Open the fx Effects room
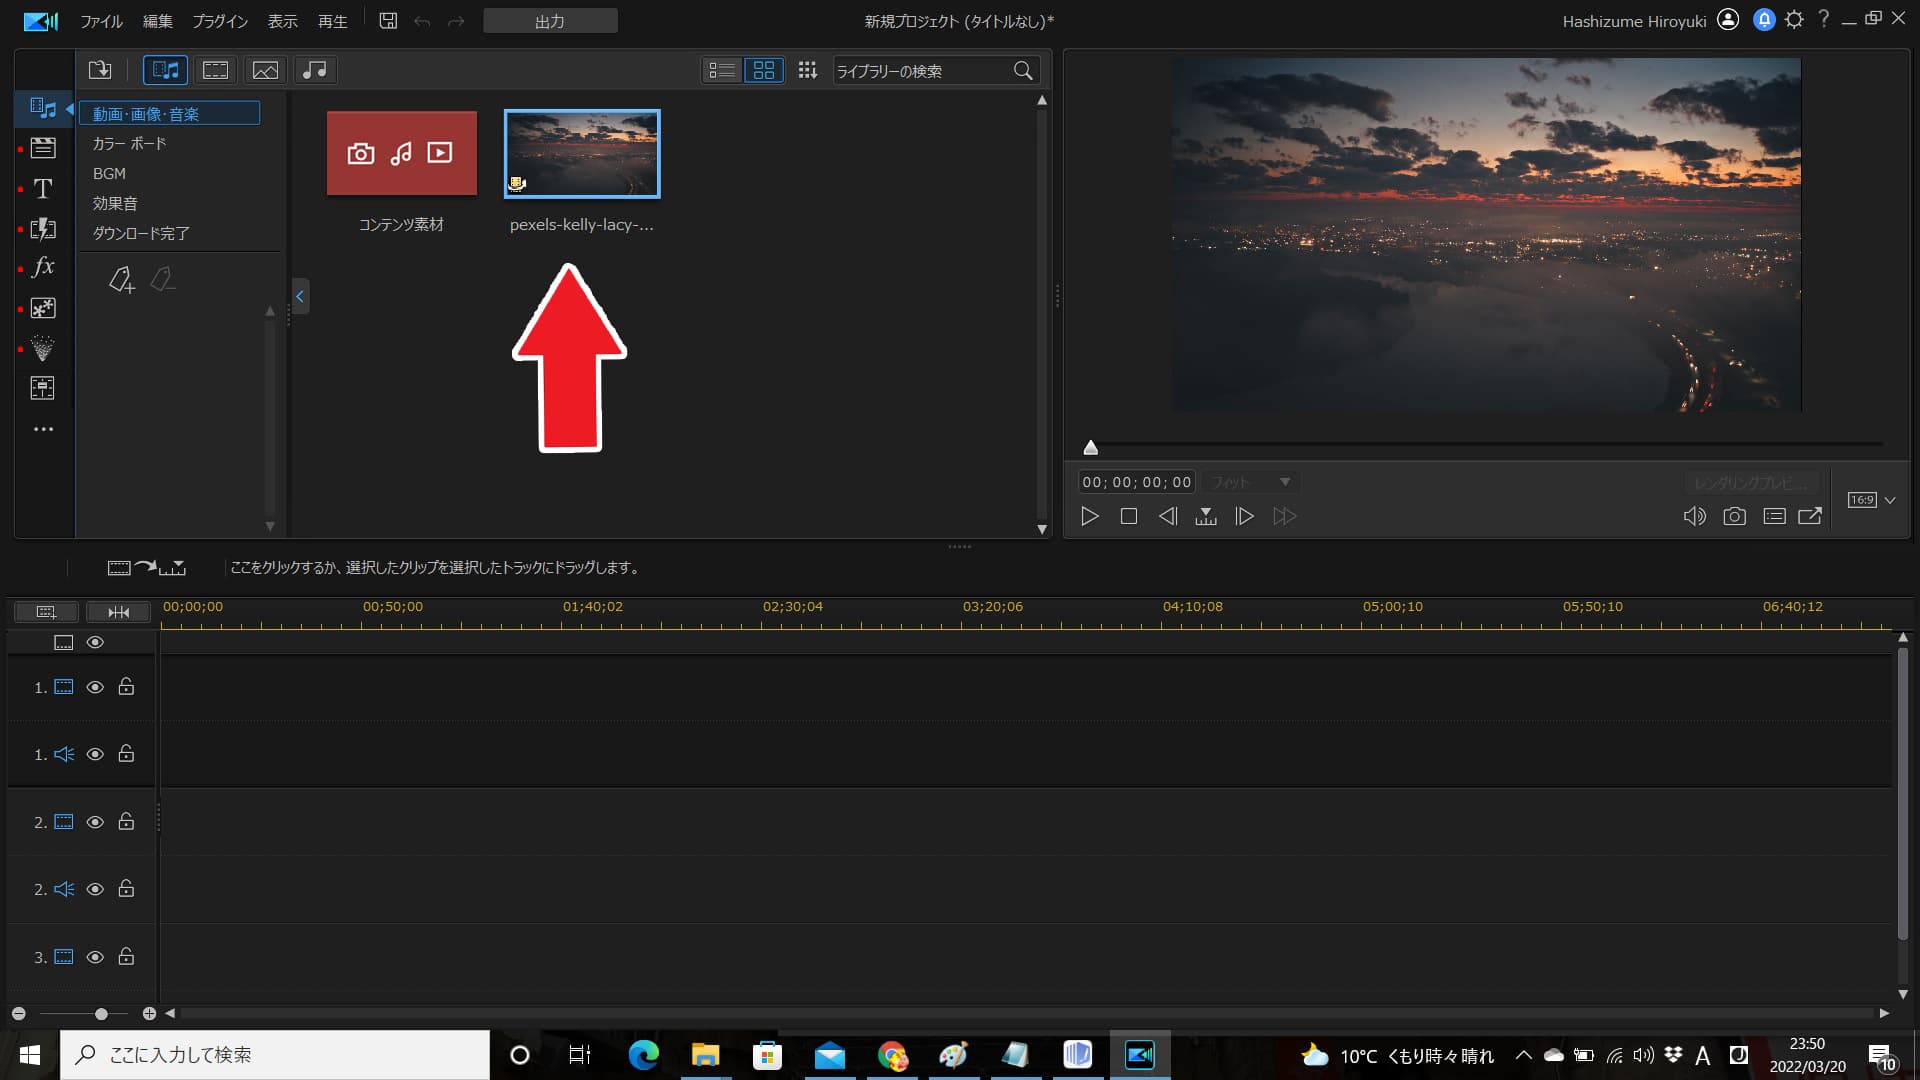Screen dimensions: 1920x1080 tap(42, 268)
